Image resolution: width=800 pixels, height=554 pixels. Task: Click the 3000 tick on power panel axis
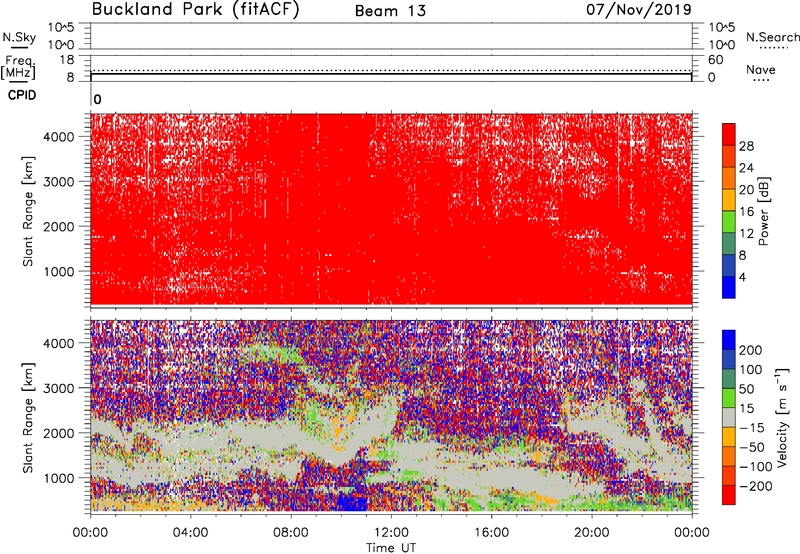[58, 182]
